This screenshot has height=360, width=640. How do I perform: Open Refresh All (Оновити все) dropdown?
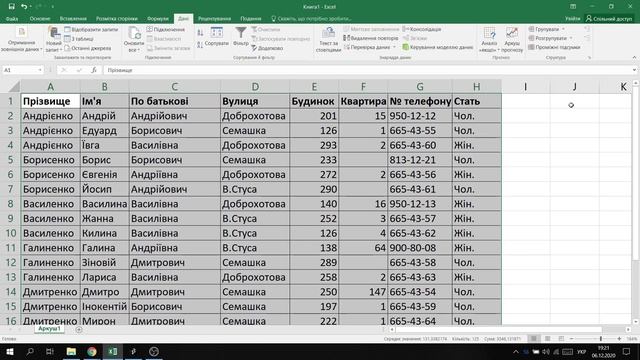(134, 40)
